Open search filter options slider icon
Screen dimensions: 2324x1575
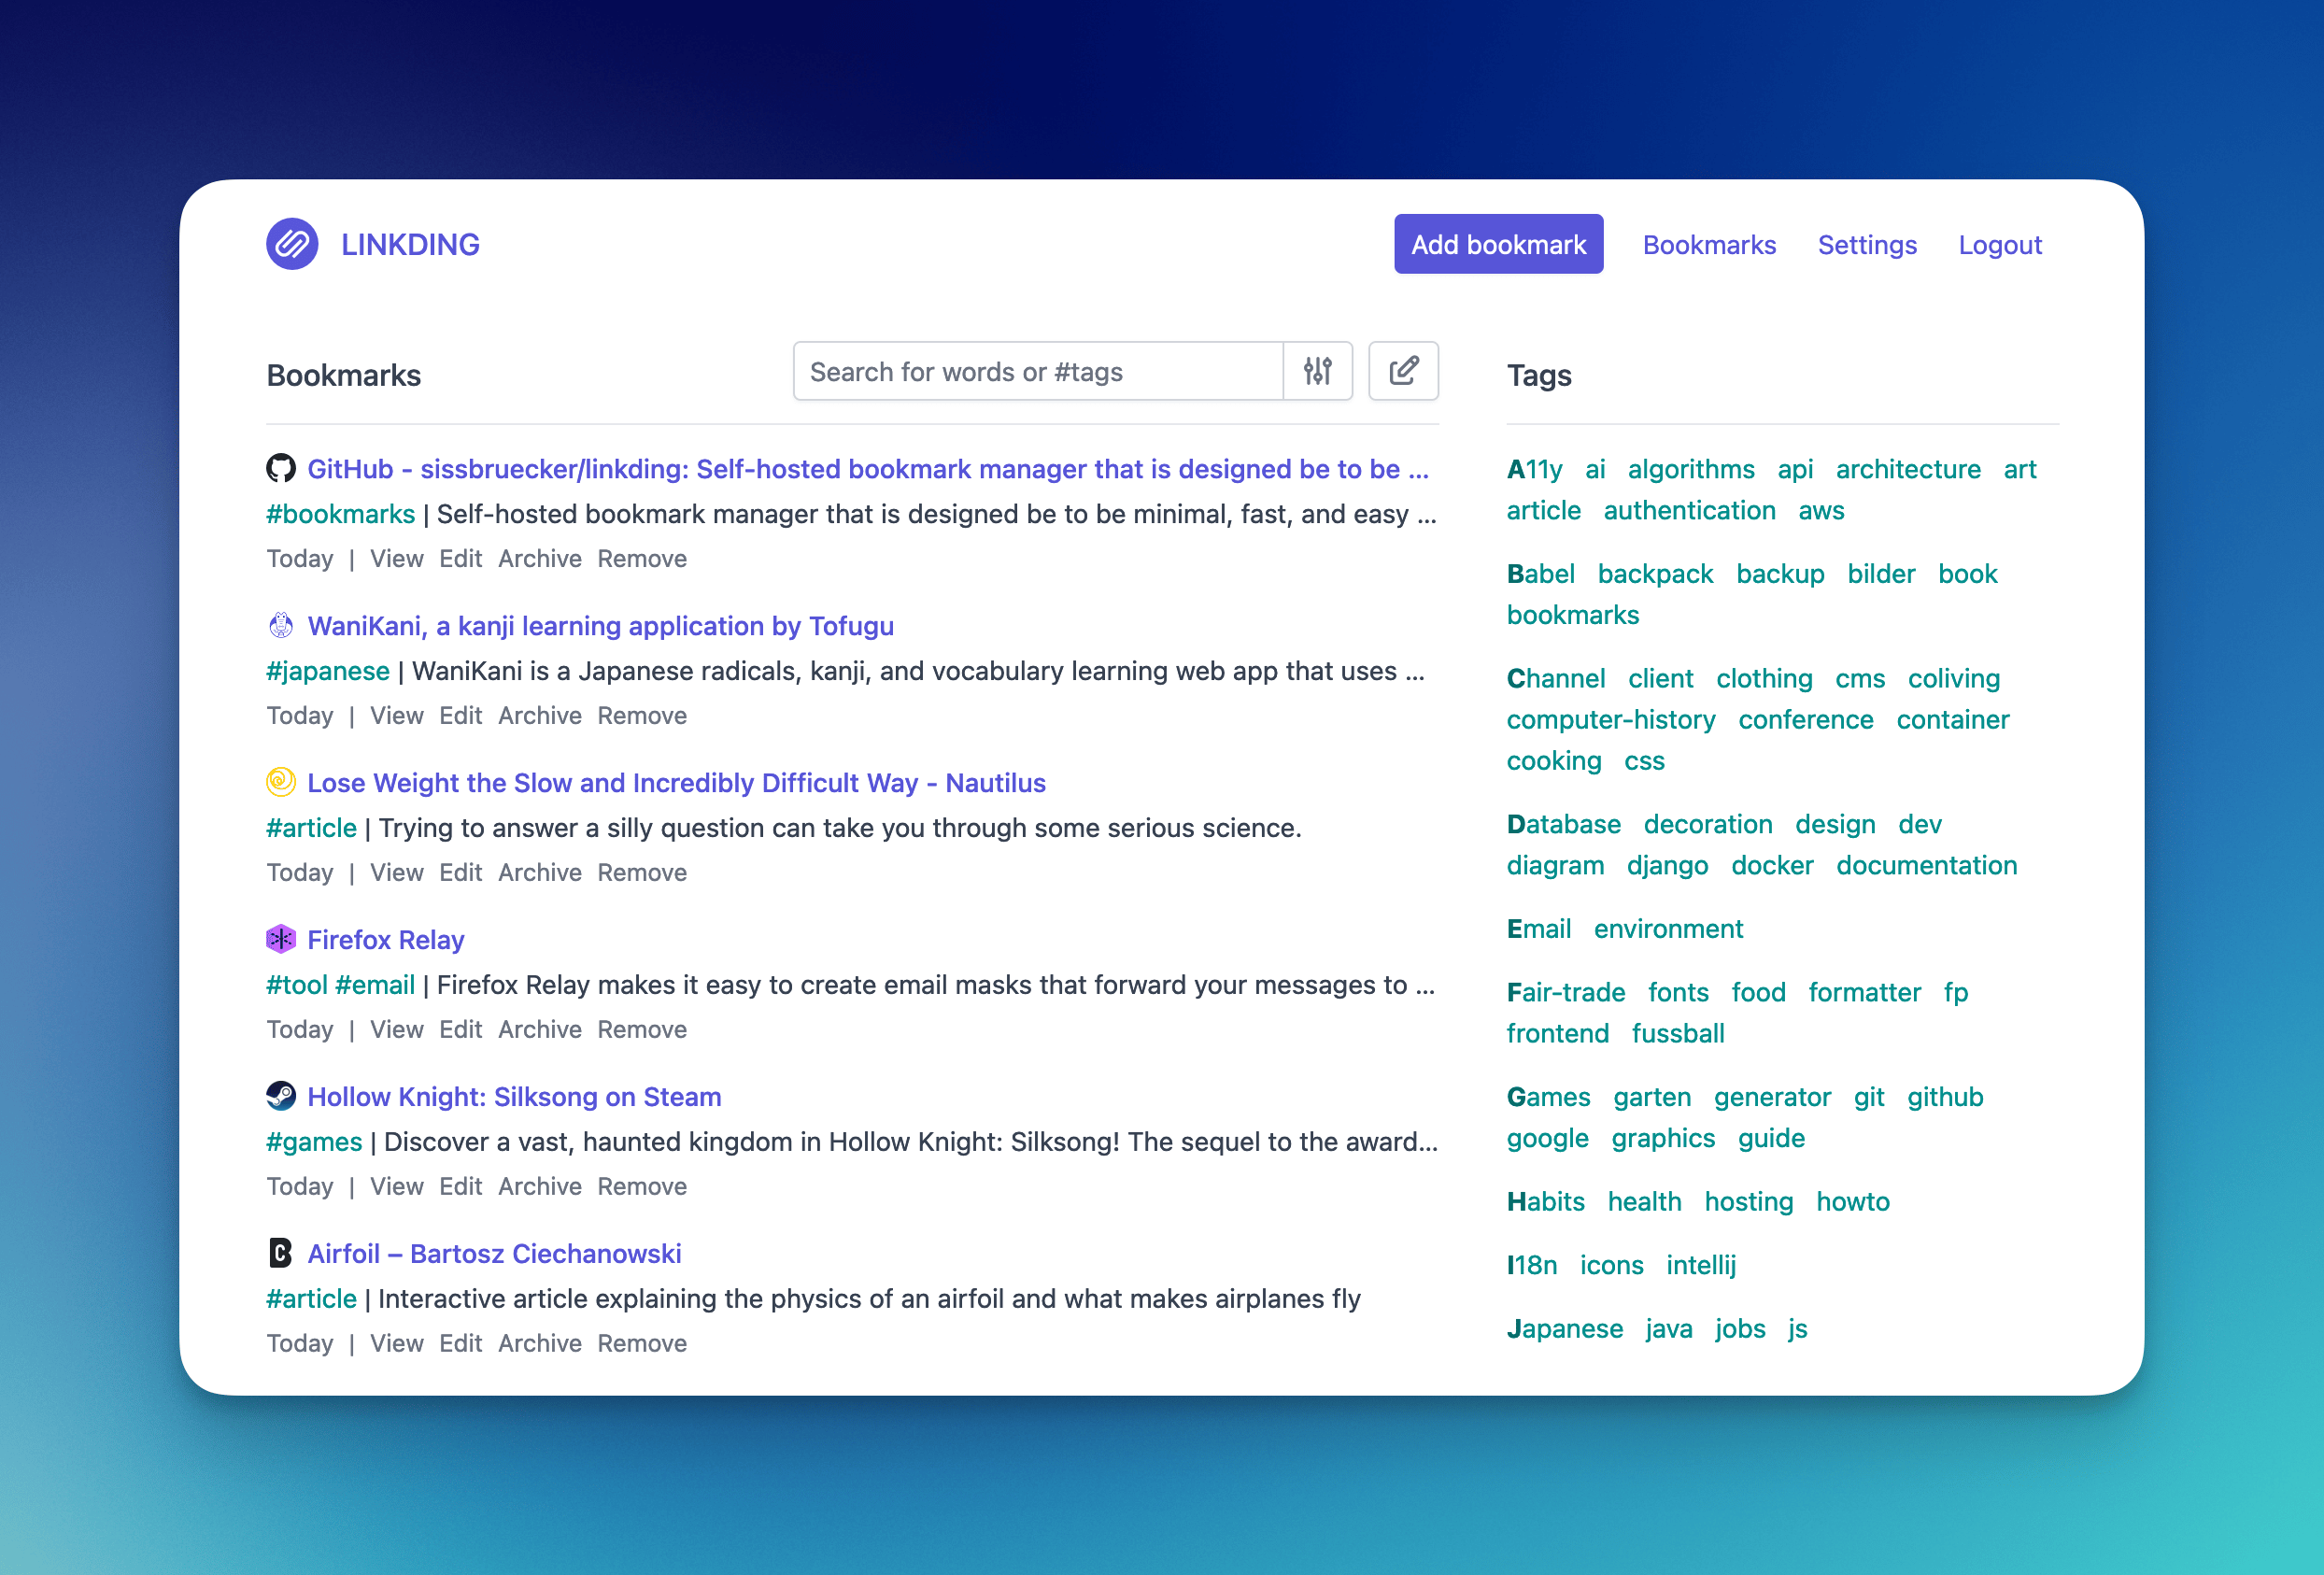[1317, 371]
